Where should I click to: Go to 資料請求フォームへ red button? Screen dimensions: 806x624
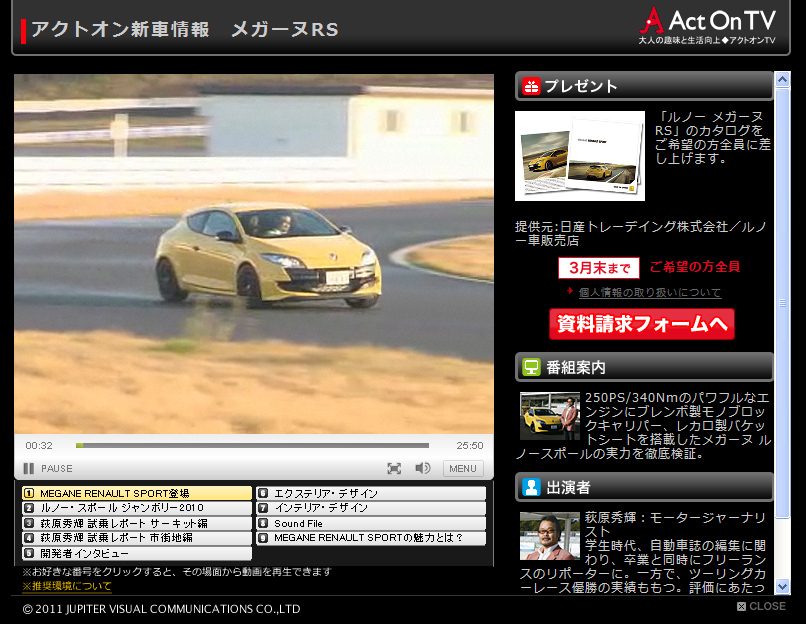642,324
